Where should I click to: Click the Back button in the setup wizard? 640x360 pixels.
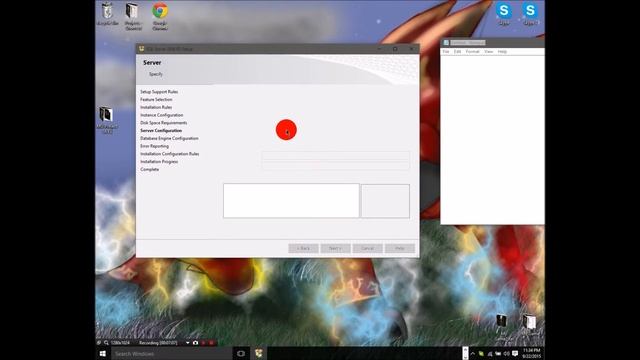(303, 248)
